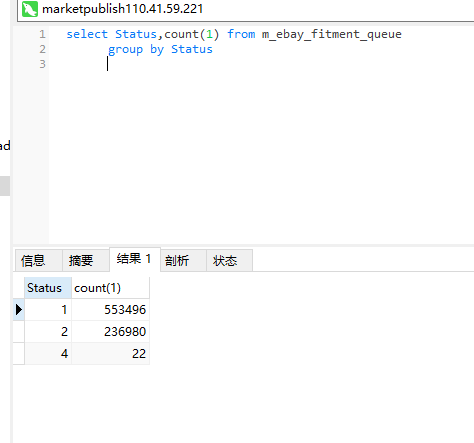Select the cell with value 553496

tap(110, 310)
